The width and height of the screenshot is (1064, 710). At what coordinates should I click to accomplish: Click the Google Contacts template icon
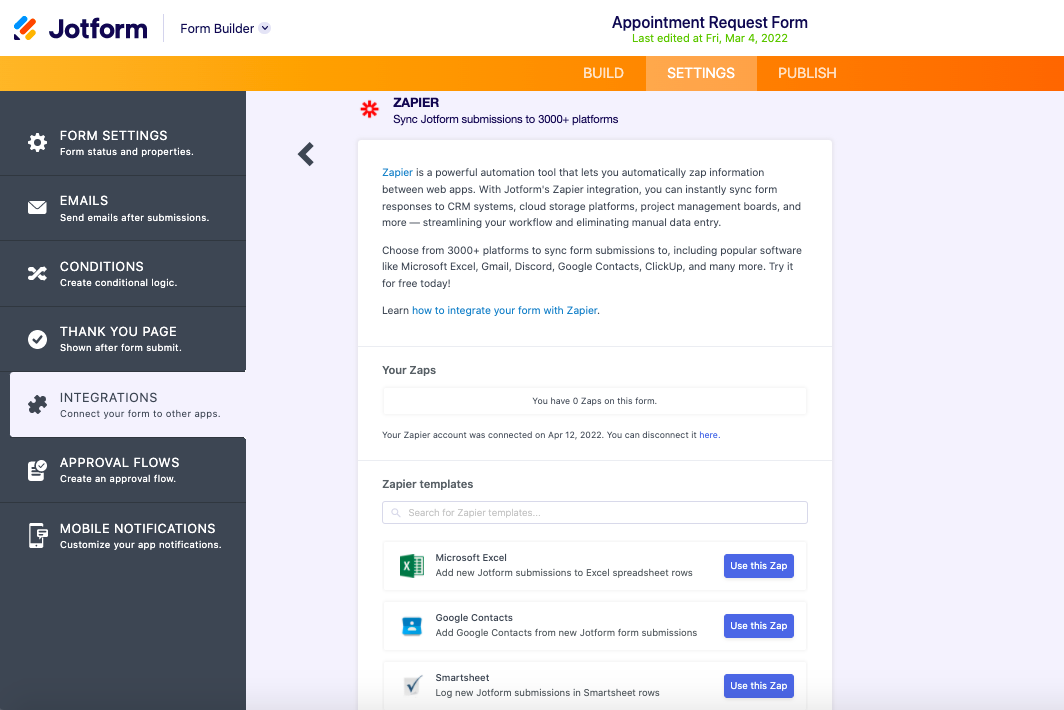pos(412,626)
